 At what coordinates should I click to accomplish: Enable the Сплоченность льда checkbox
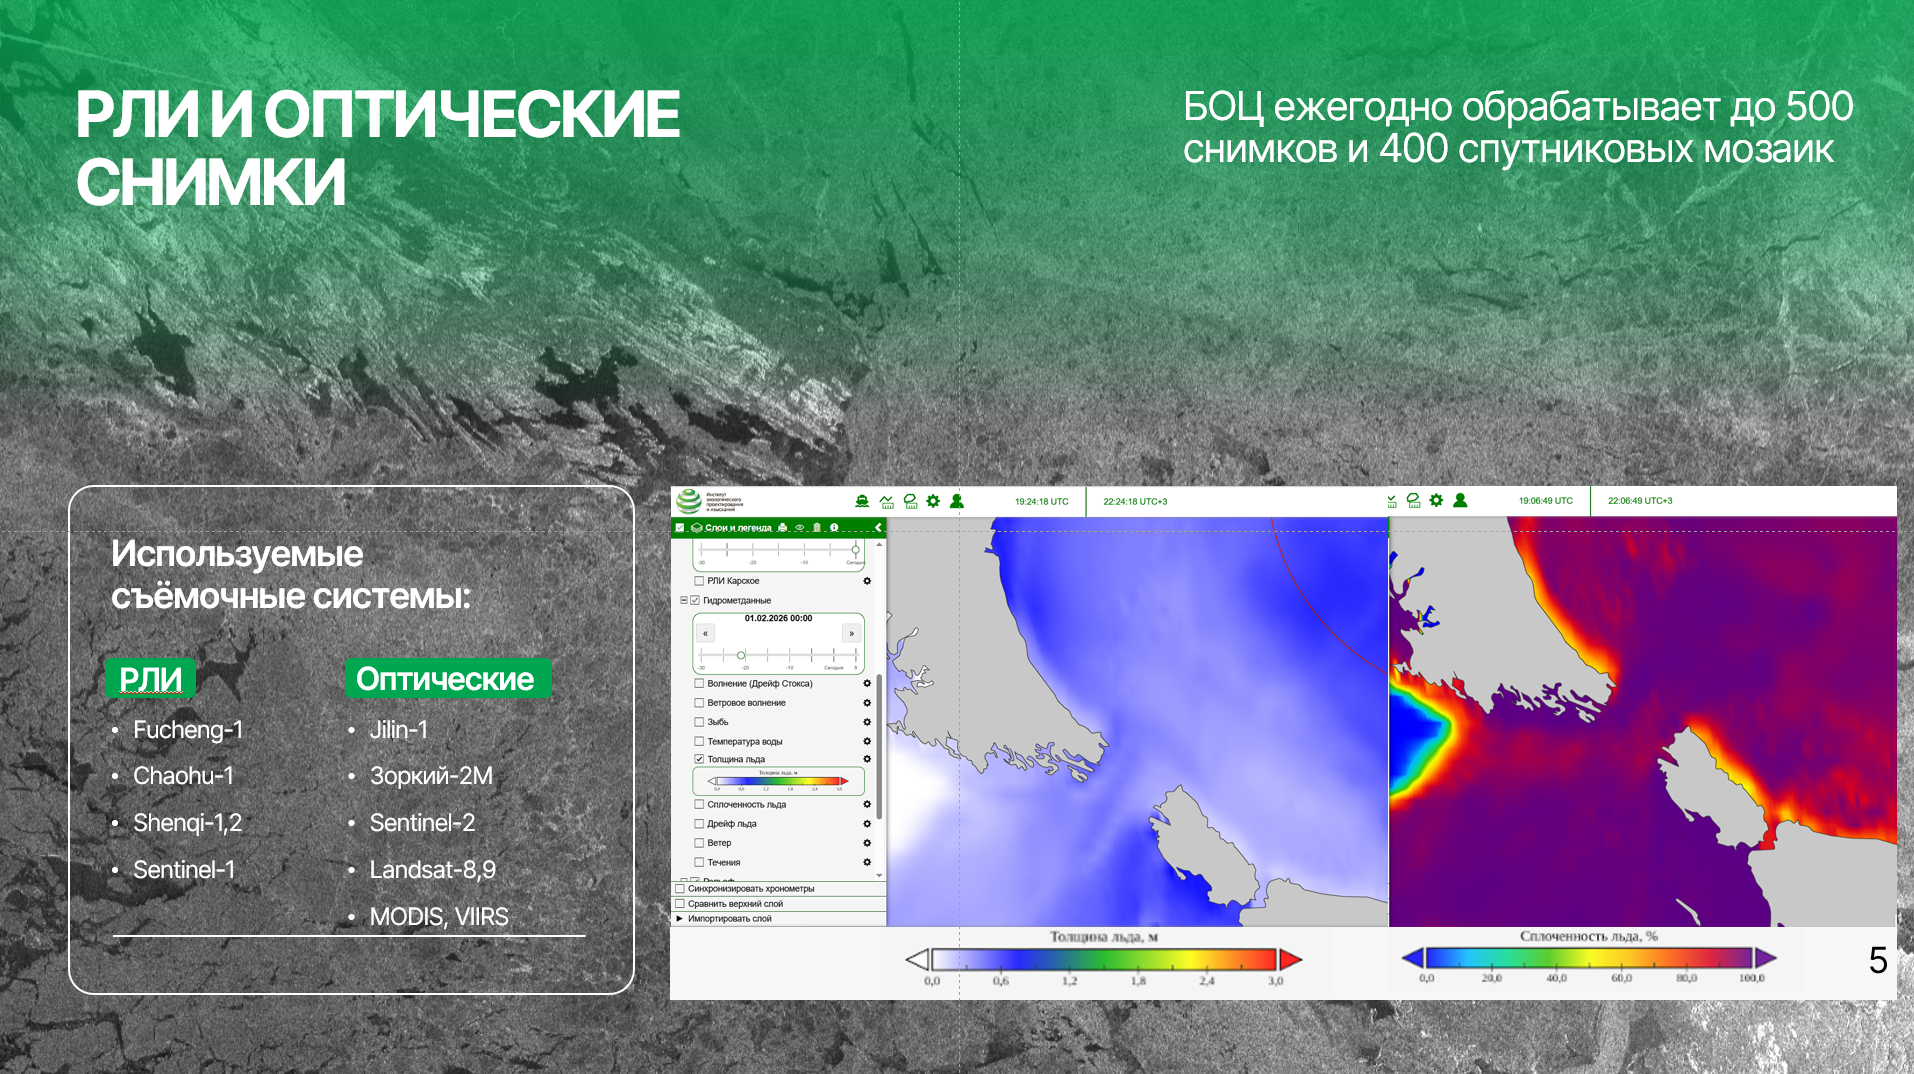click(x=699, y=804)
